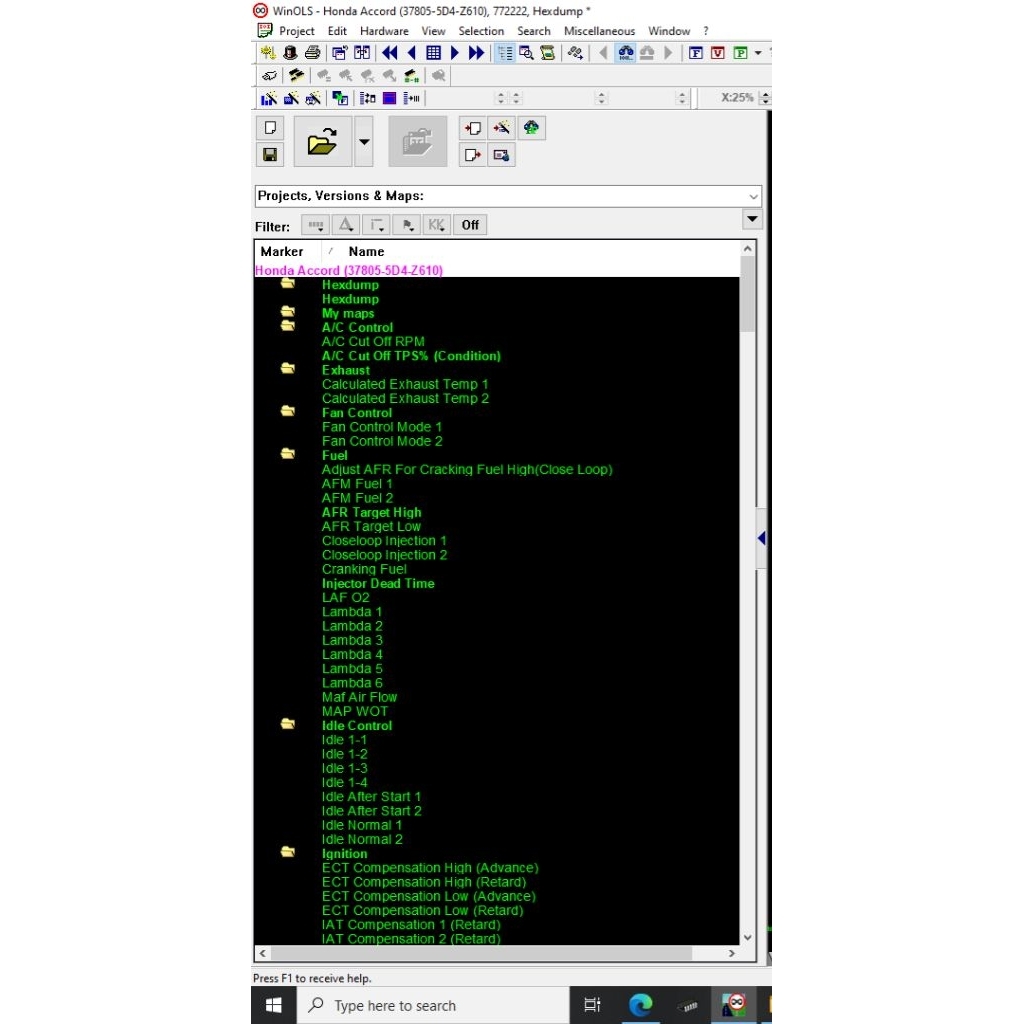Open the Hardware menu

pyautogui.click(x=384, y=31)
